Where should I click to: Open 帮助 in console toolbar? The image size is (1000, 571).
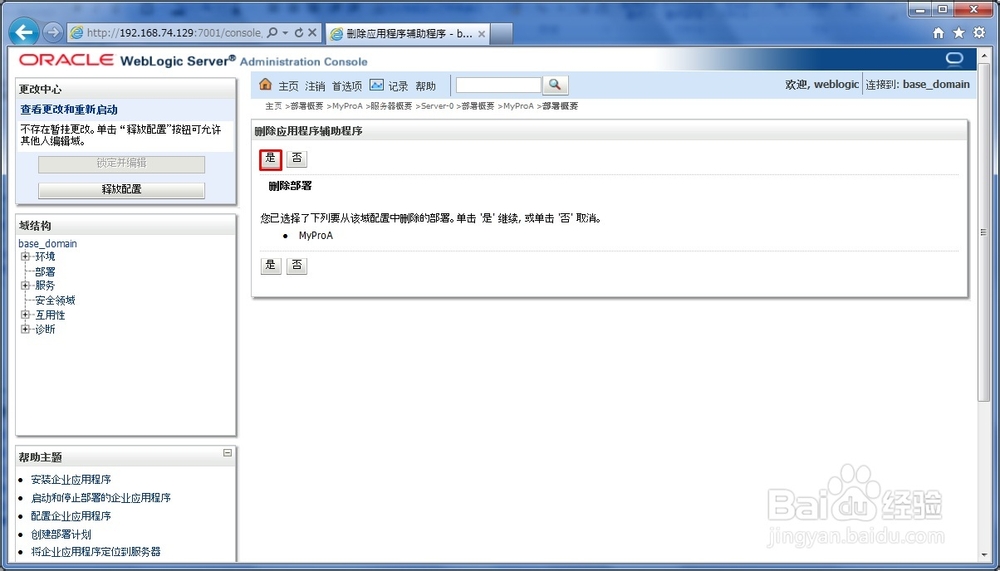tap(425, 86)
